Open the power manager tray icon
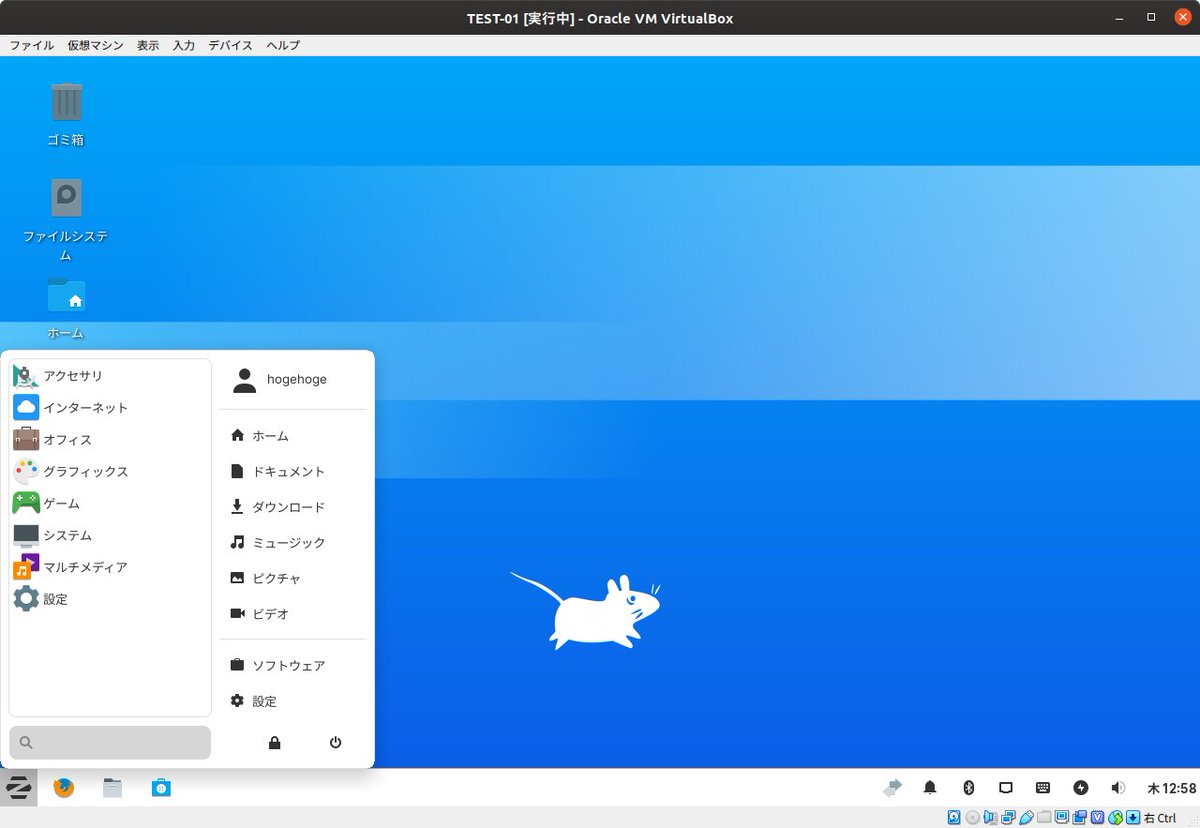Viewport: 1200px width, 828px height. coord(1081,788)
